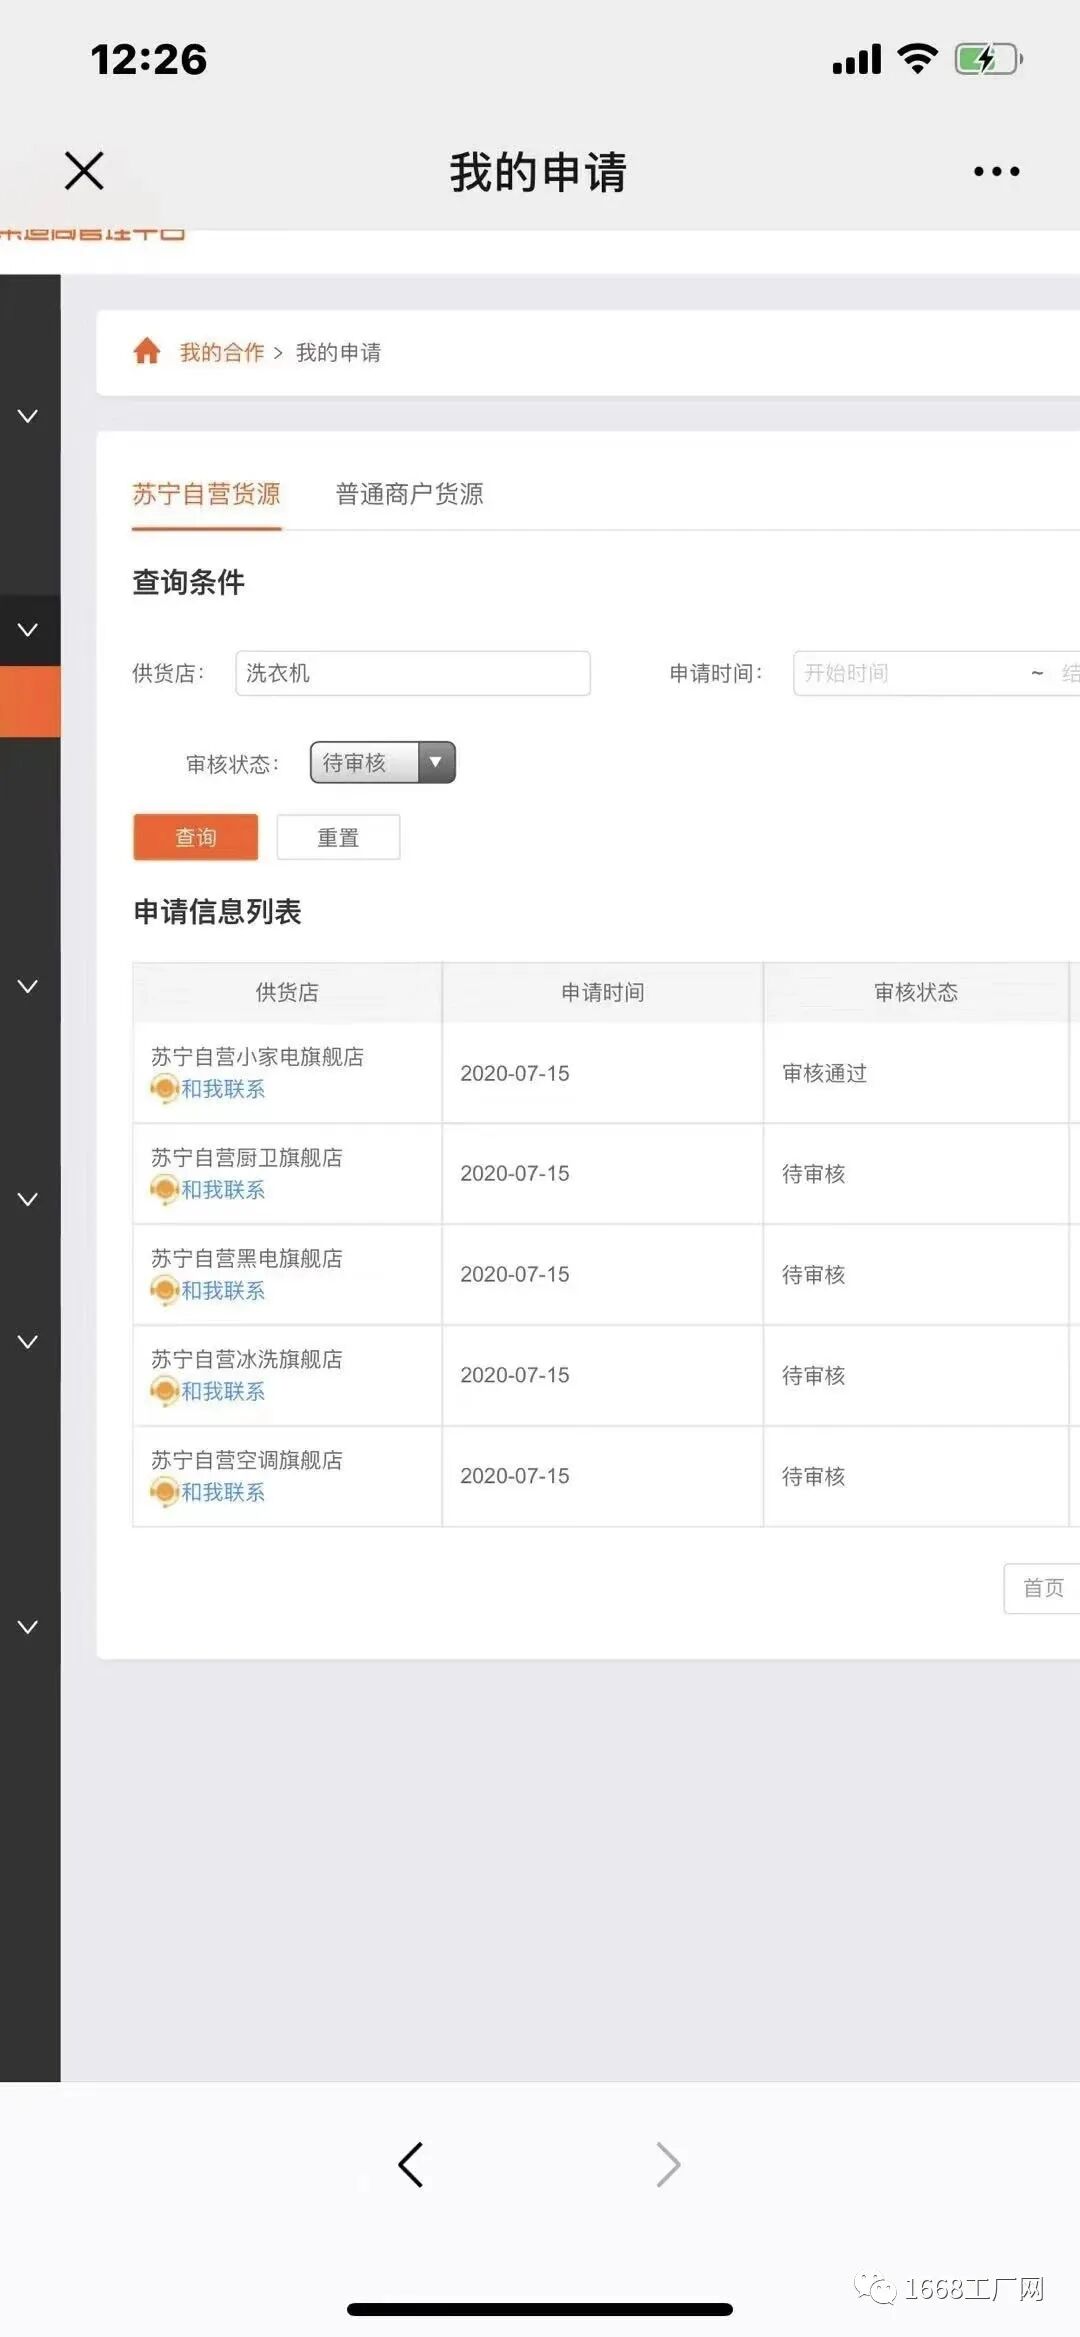Click the orange 查询 button

point(196,837)
